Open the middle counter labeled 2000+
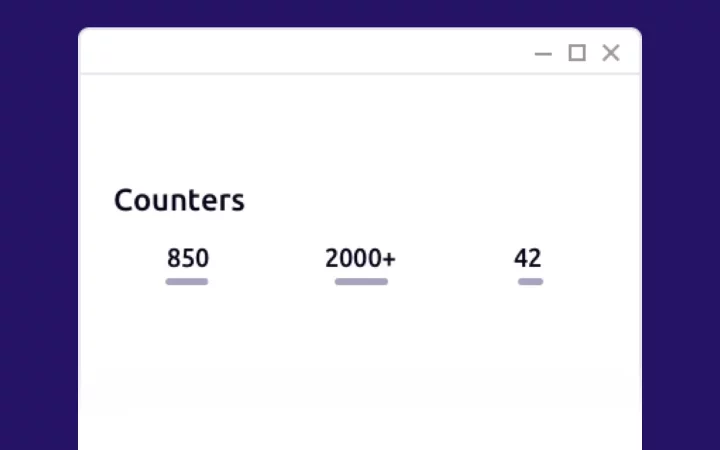 click(360, 258)
